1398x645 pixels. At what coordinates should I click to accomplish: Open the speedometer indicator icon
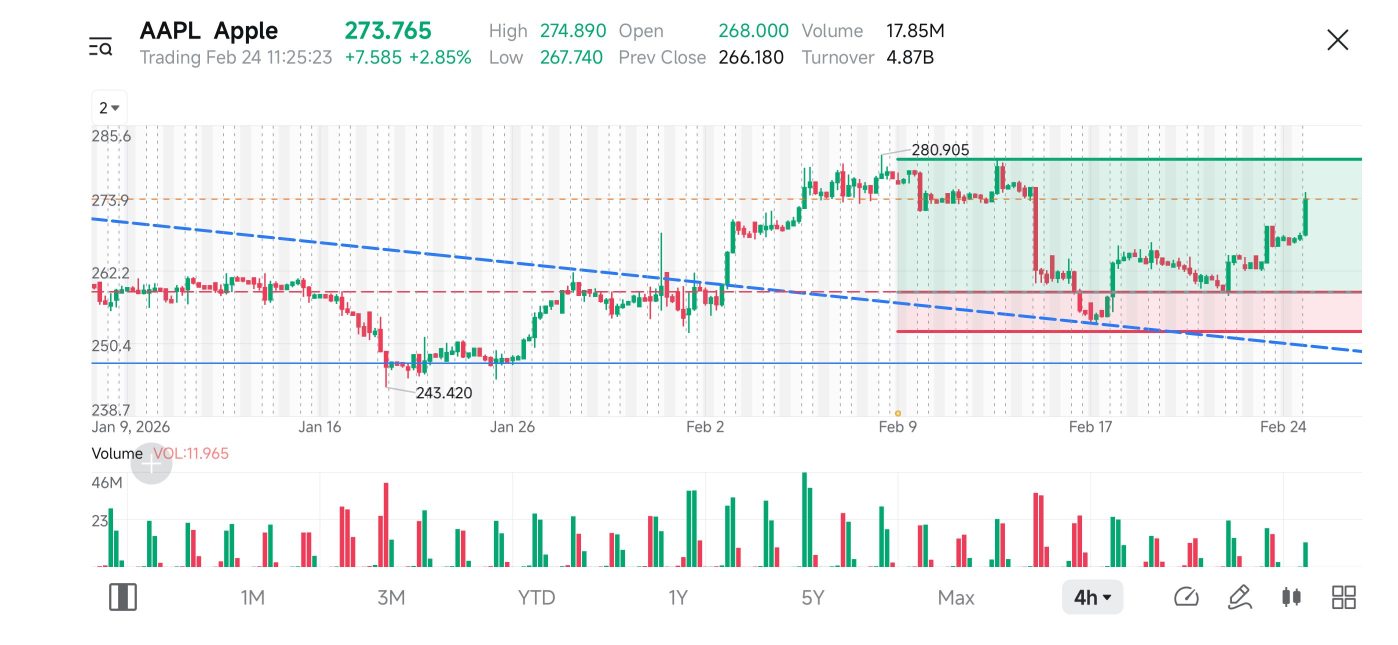click(x=1186, y=597)
